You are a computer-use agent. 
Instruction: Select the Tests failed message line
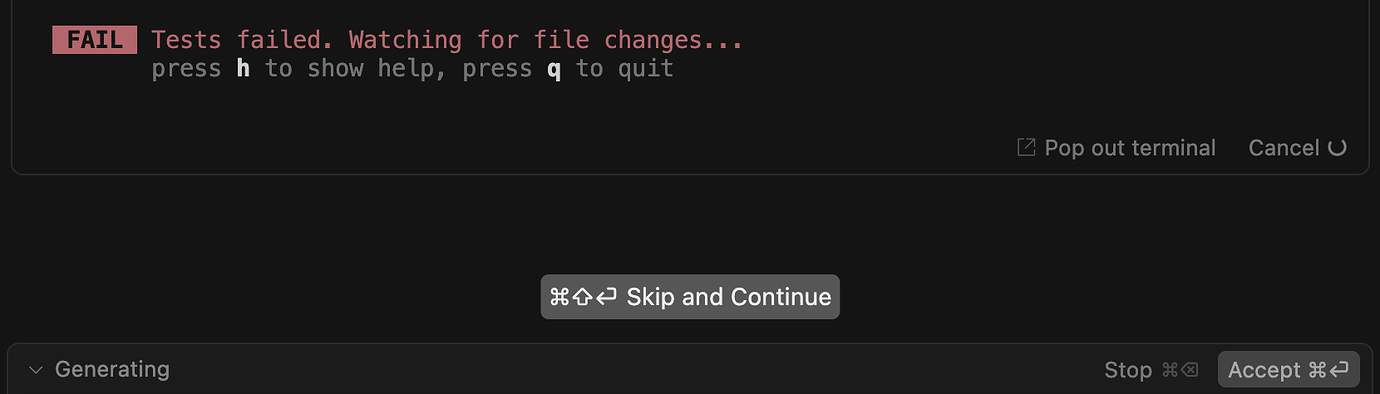(x=447, y=40)
